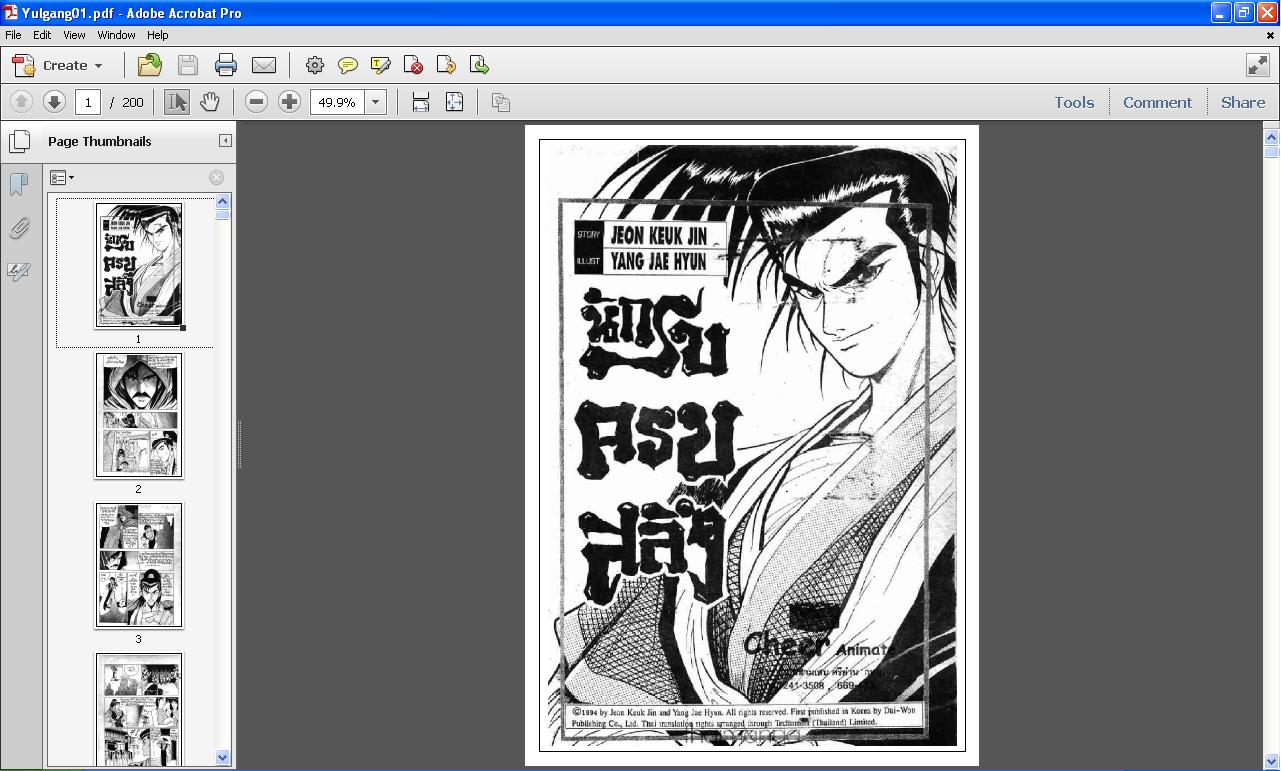Open thumbnail options dropdown menu
Screen dimensions: 1281x771
pos(62,178)
